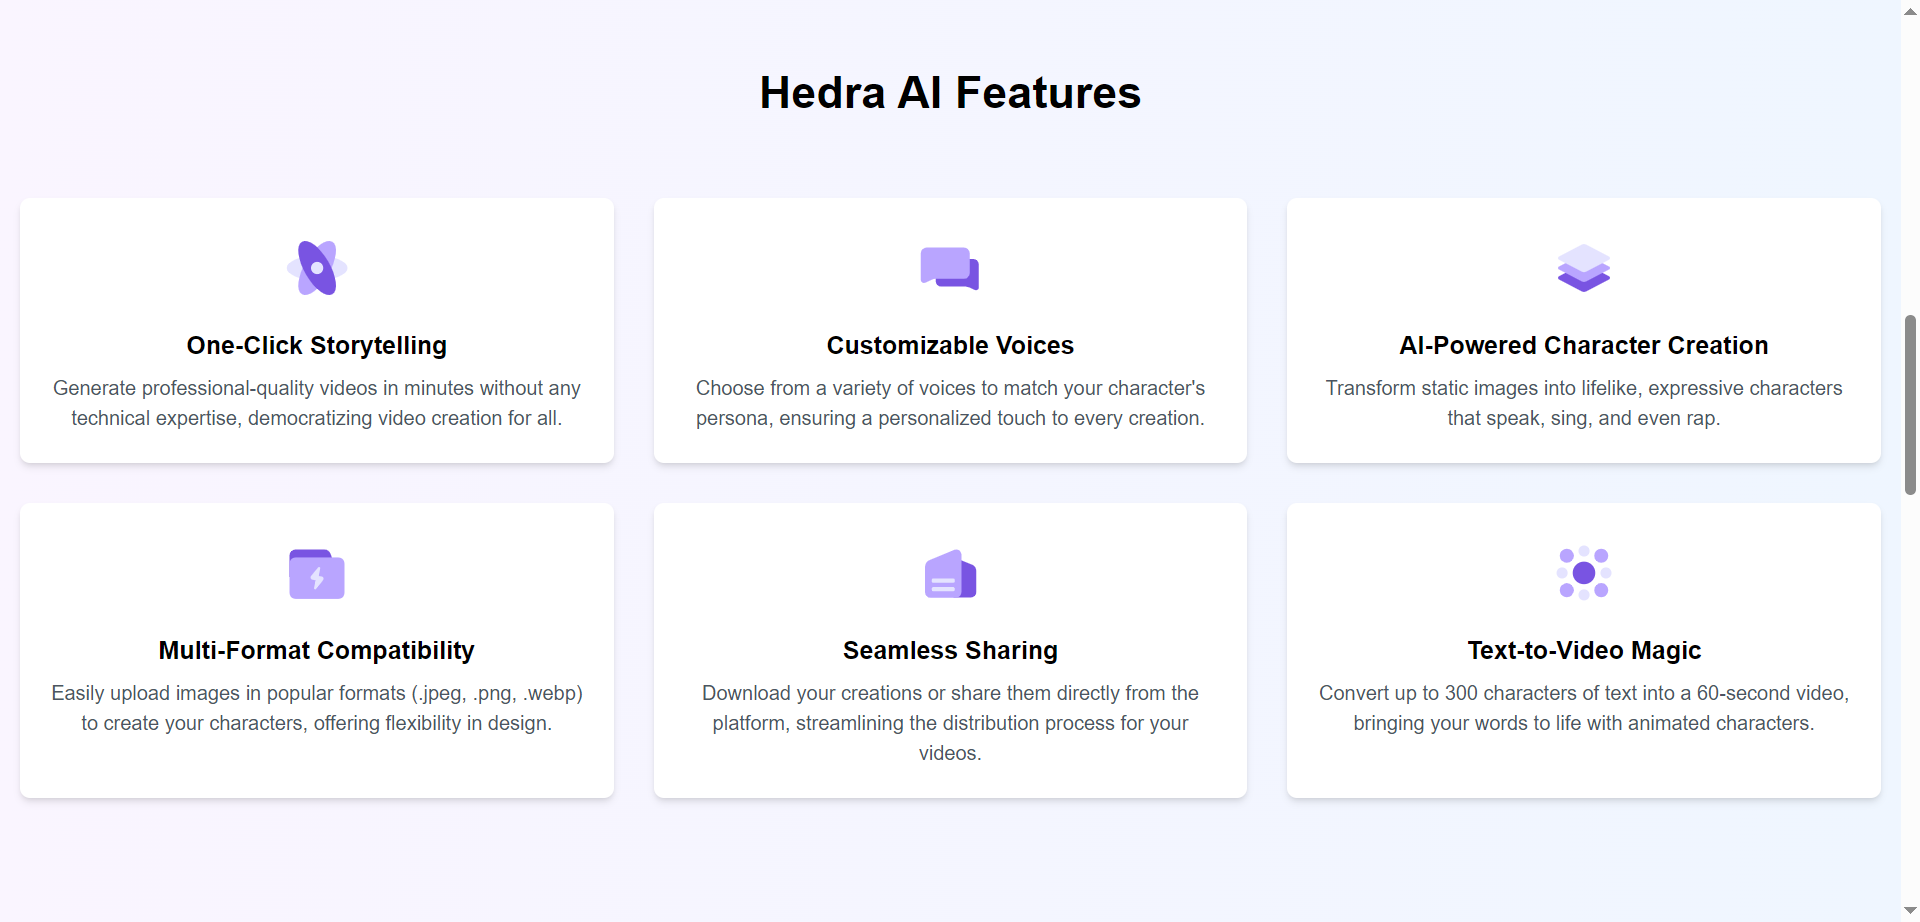
Task: Click the description about generating professional-quality videos
Action: (317, 403)
